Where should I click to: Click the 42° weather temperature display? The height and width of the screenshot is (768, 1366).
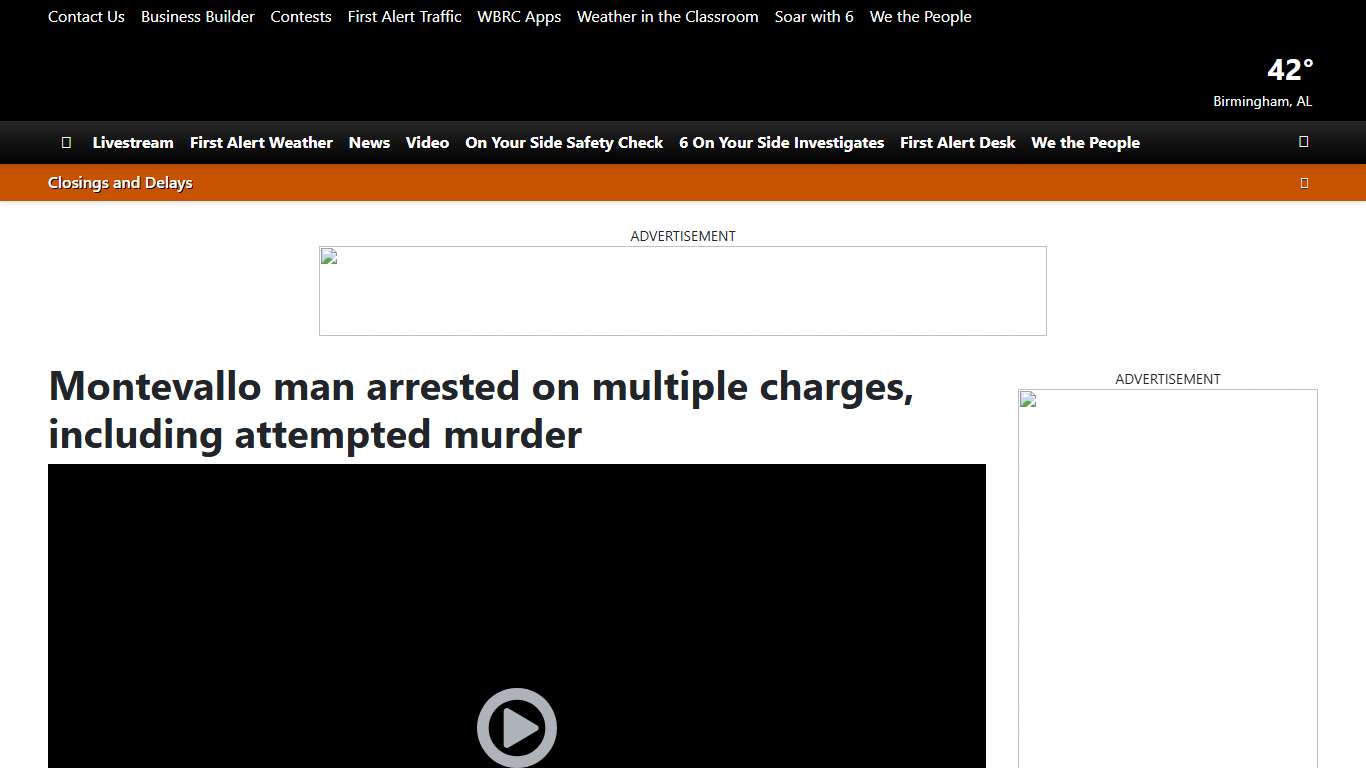coord(1289,69)
